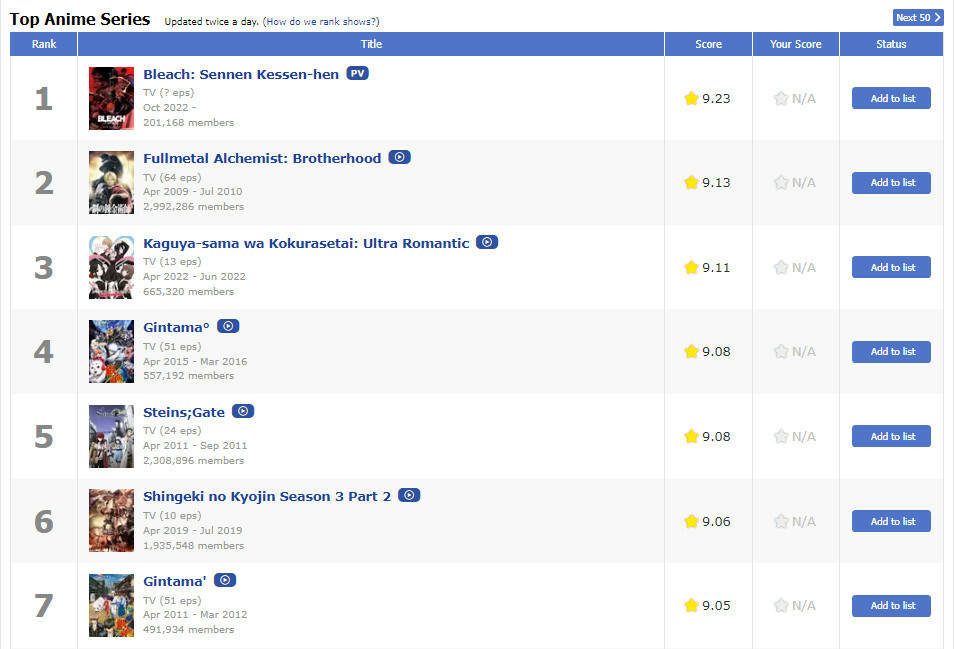The height and width of the screenshot is (649, 954).
Task: Open the video icon beside Kaguya-sama Ultra Romantic
Action: [x=487, y=243]
